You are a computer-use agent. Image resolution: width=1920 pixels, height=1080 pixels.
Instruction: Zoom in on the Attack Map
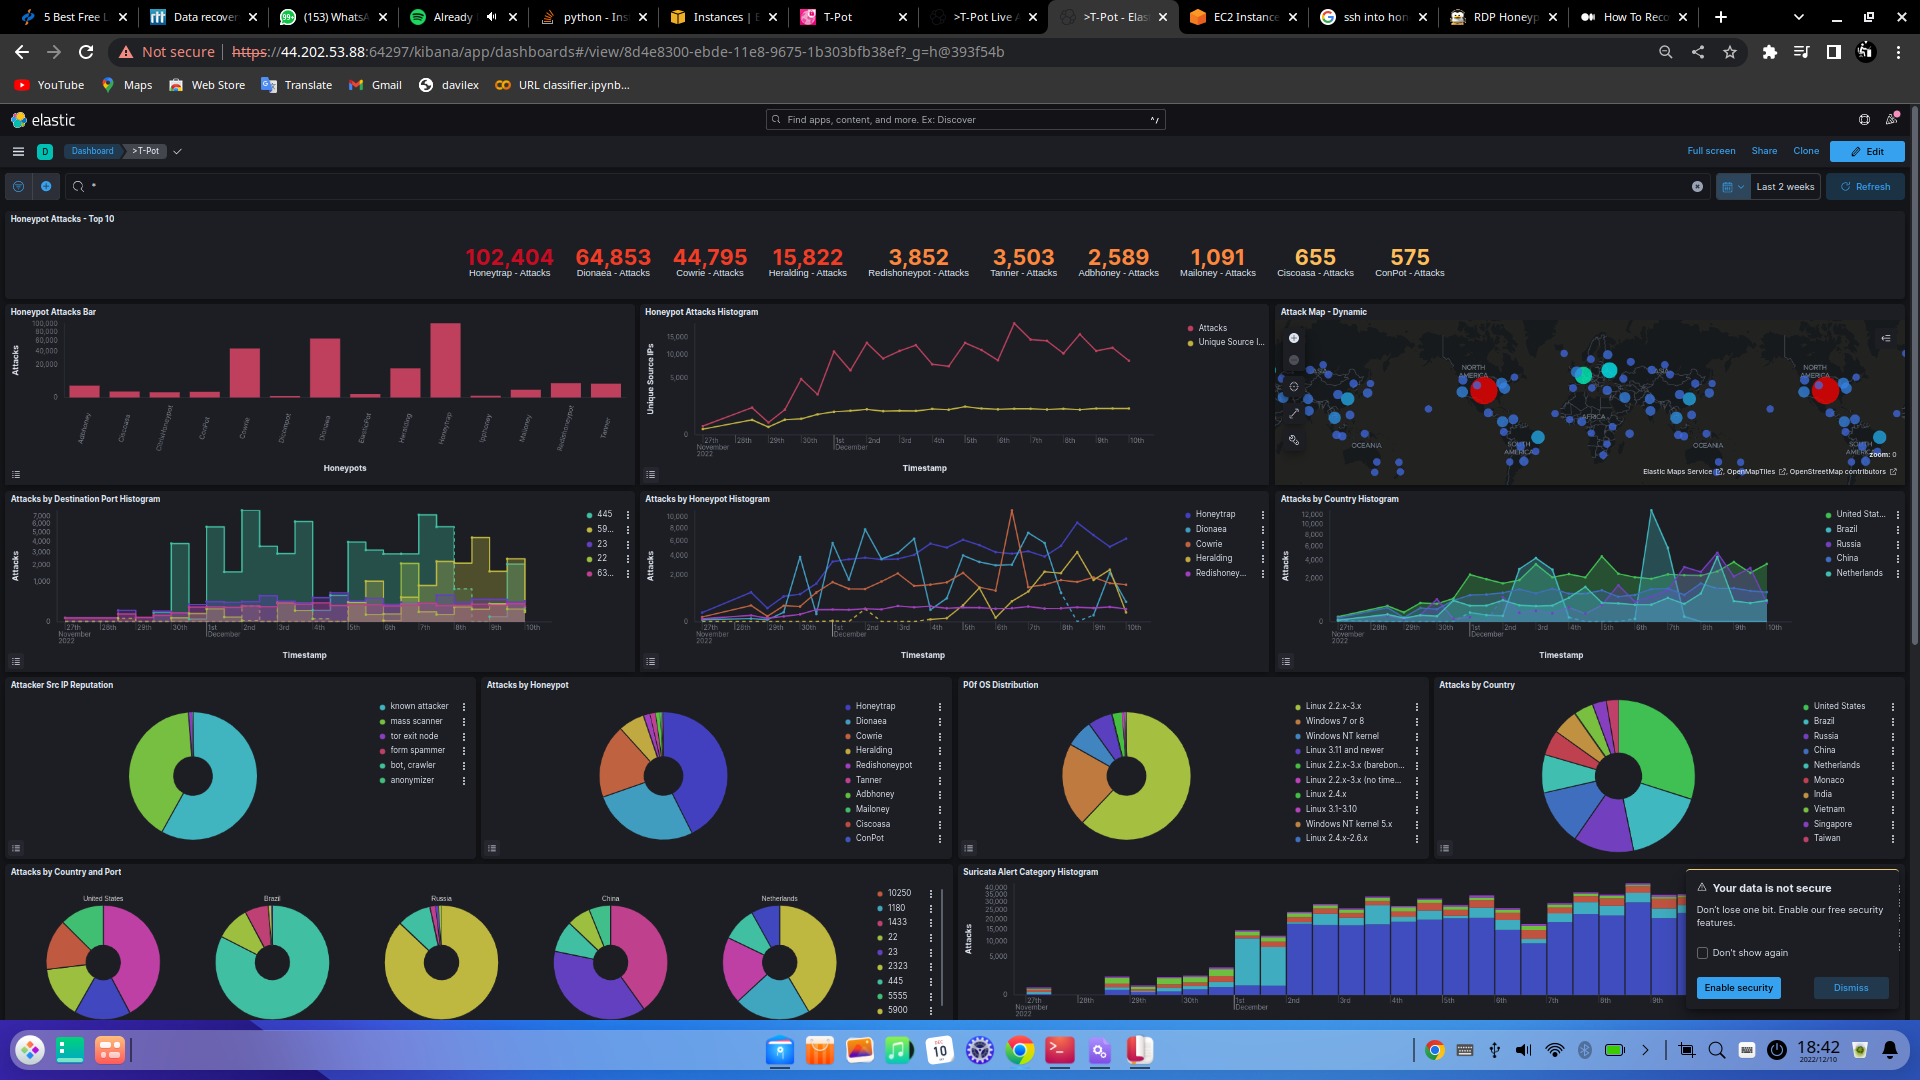coord(1293,338)
